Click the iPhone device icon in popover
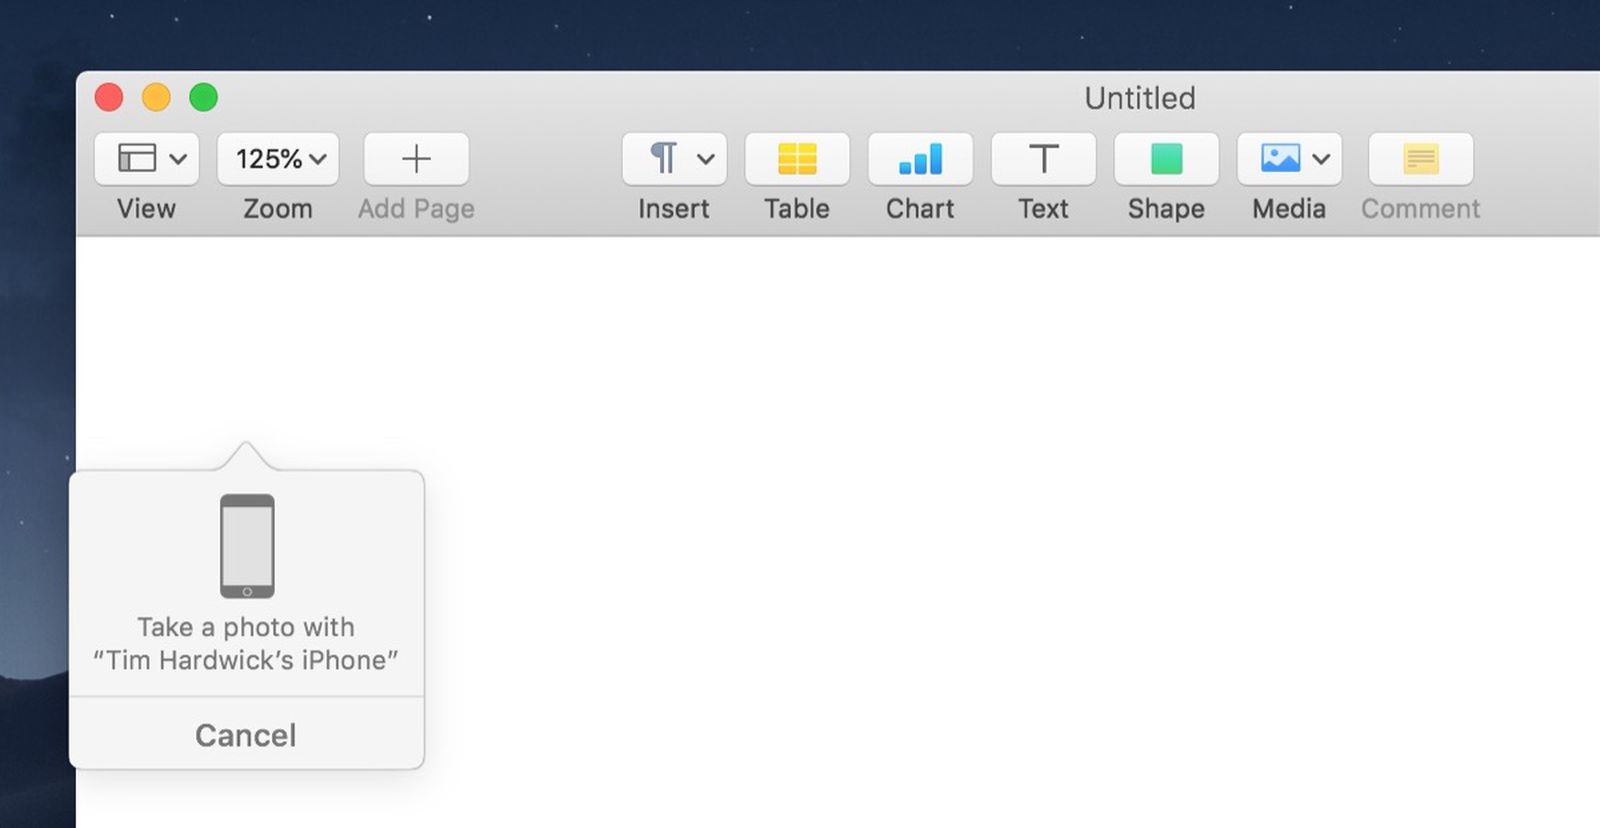 [x=247, y=546]
